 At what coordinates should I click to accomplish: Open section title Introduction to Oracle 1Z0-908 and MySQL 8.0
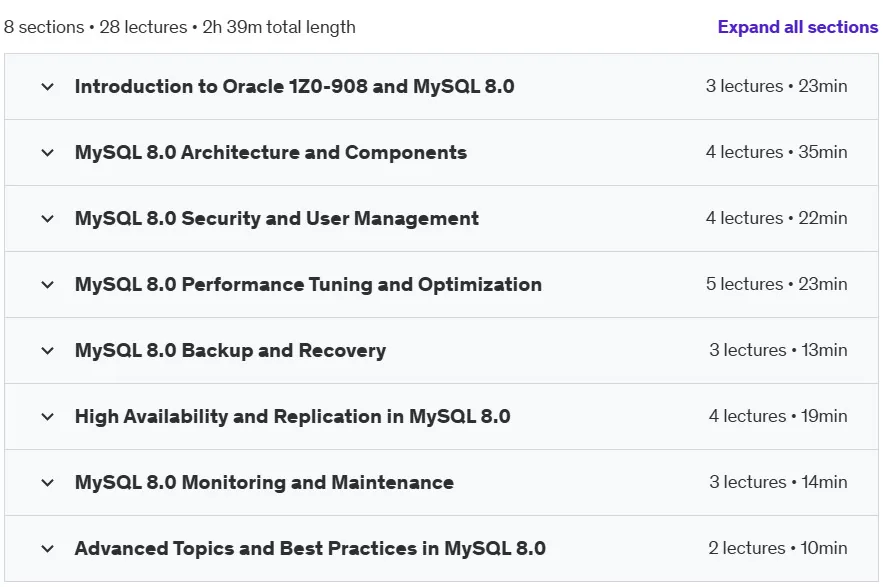point(295,86)
